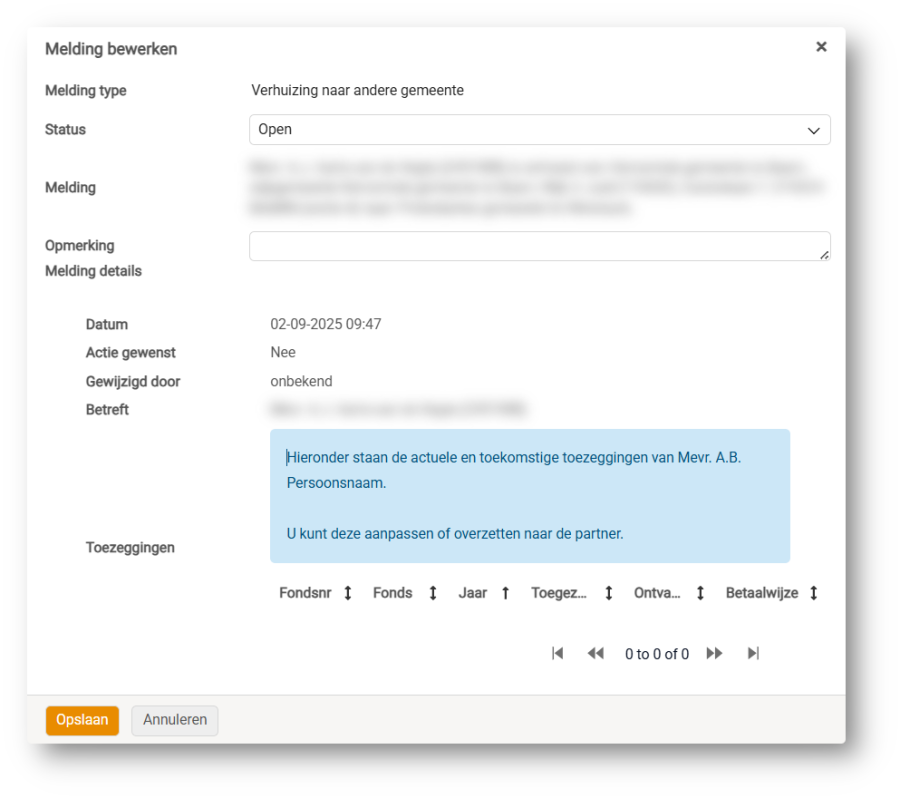Click the blue toezeggingen information box

529,496
